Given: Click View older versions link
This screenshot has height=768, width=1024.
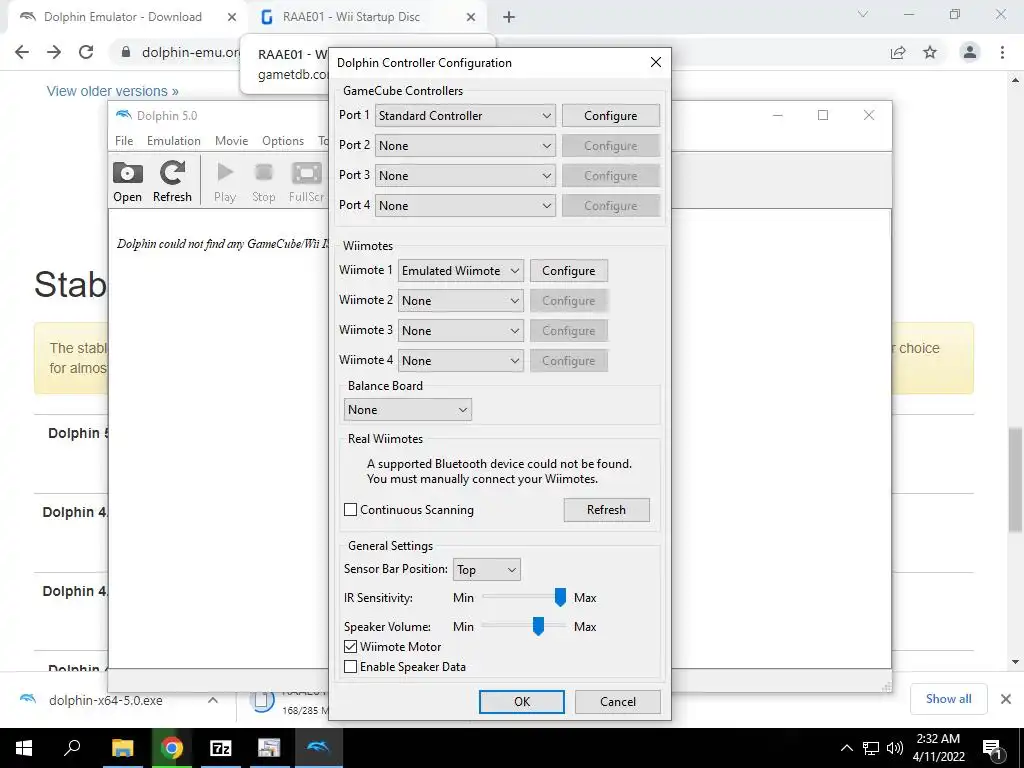Looking at the screenshot, I should (x=112, y=91).
